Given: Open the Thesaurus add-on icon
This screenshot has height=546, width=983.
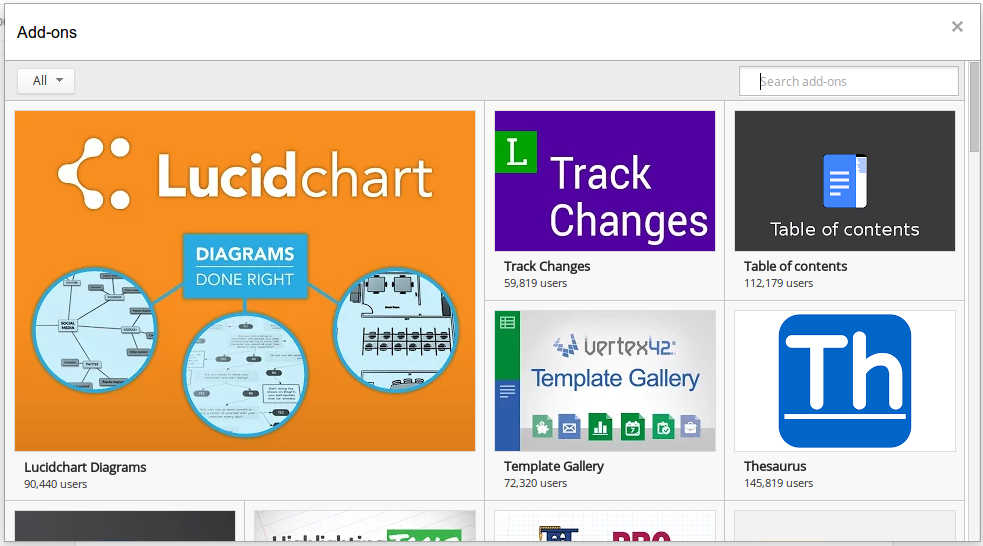Looking at the screenshot, I should coord(844,381).
